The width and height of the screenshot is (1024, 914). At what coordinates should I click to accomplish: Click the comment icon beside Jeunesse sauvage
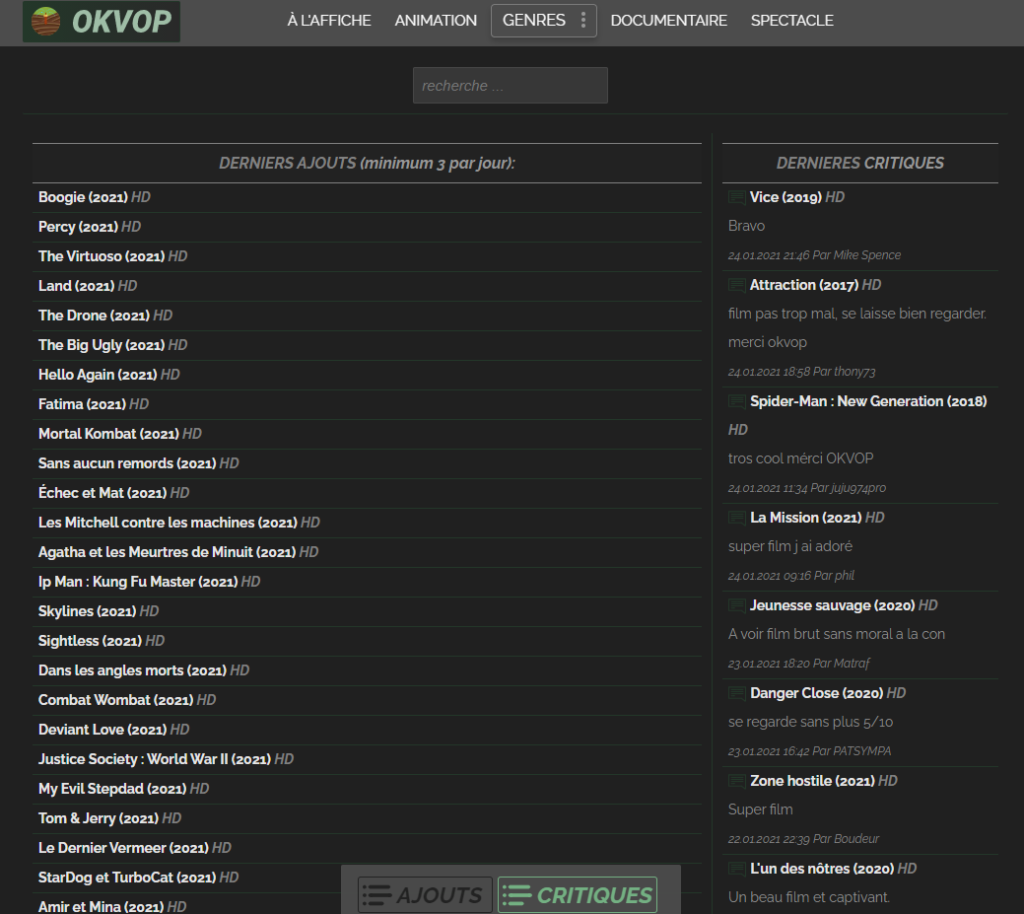[x=737, y=606]
